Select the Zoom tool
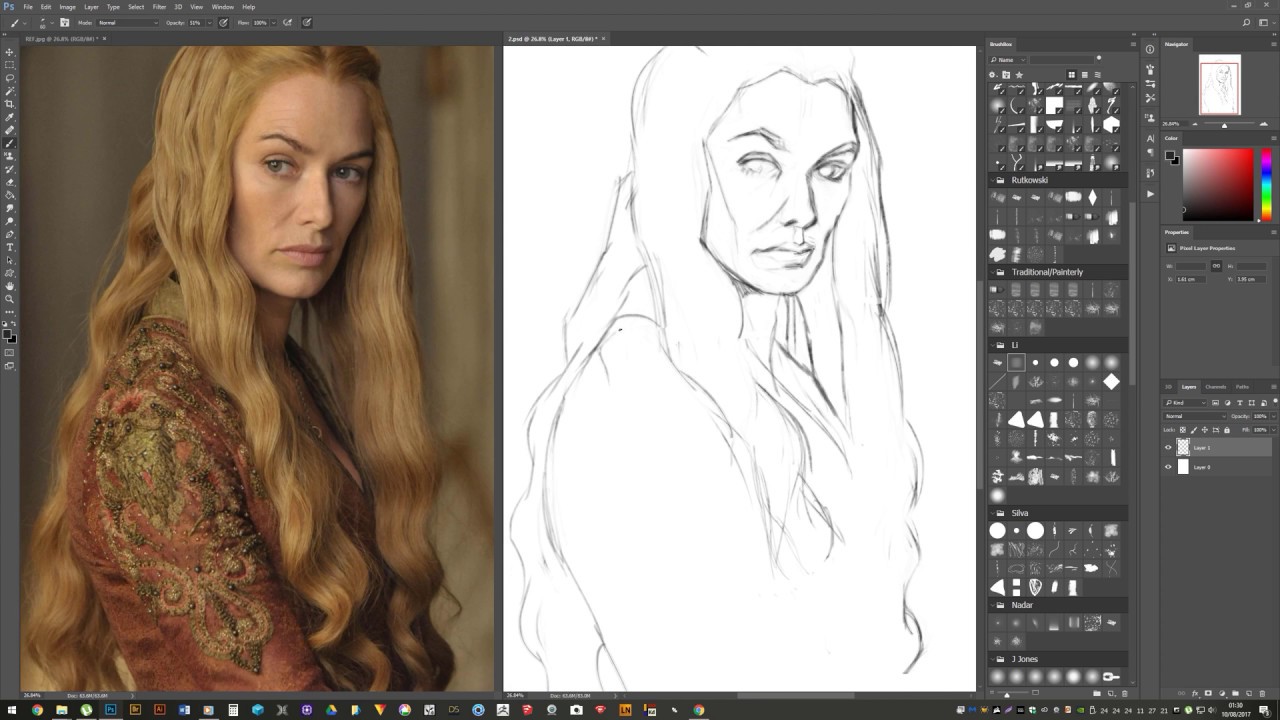This screenshot has width=1280, height=720. 10,299
